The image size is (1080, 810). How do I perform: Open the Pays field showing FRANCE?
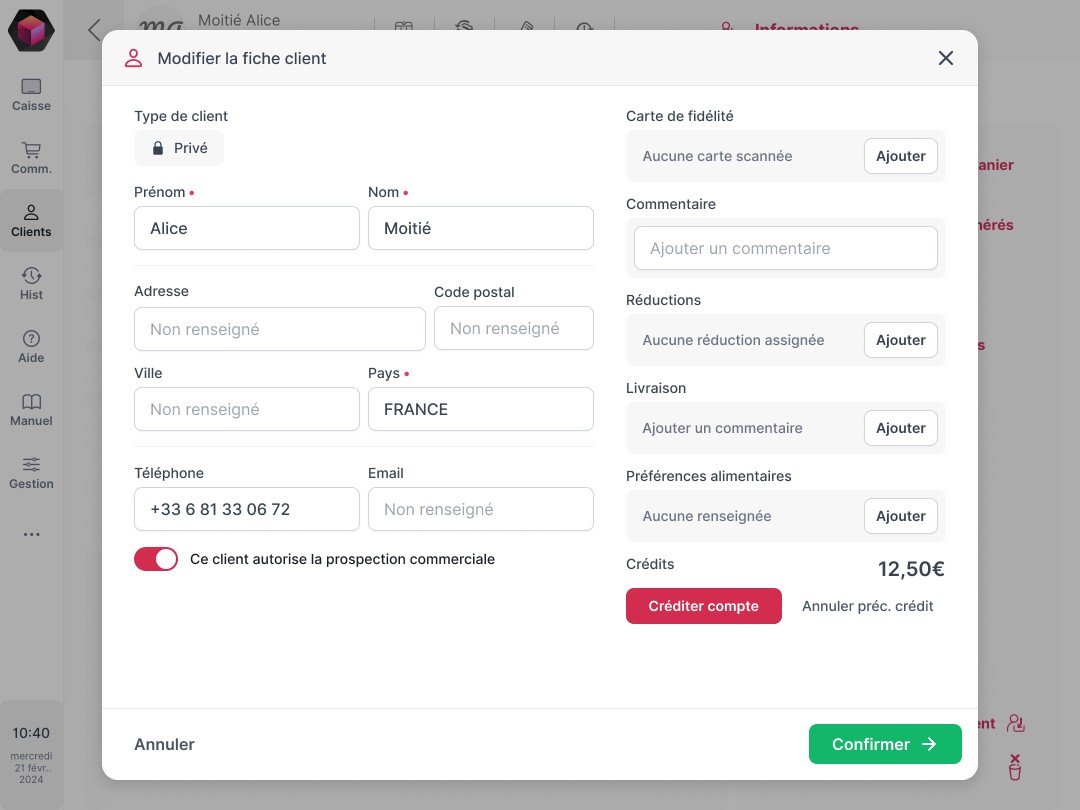pos(481,409)
